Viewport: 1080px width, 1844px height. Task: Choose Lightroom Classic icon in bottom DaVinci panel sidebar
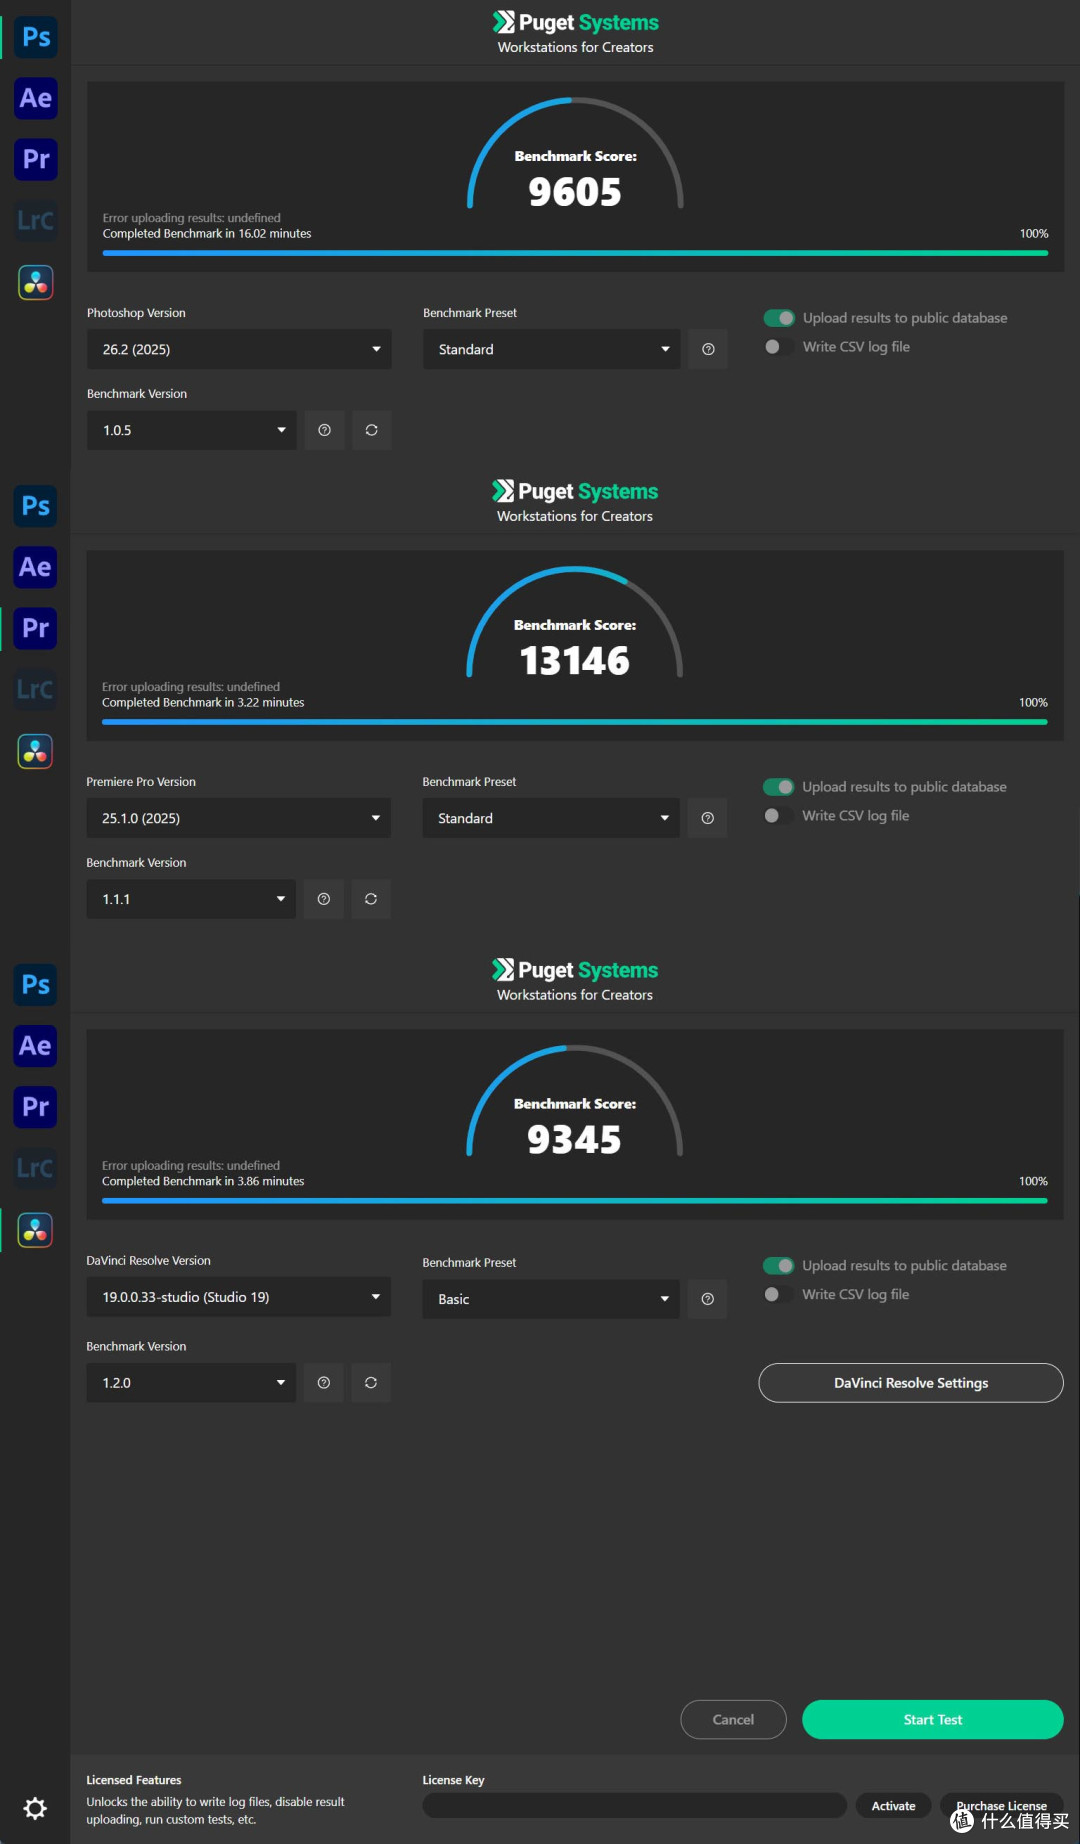tap(35, 1168)
